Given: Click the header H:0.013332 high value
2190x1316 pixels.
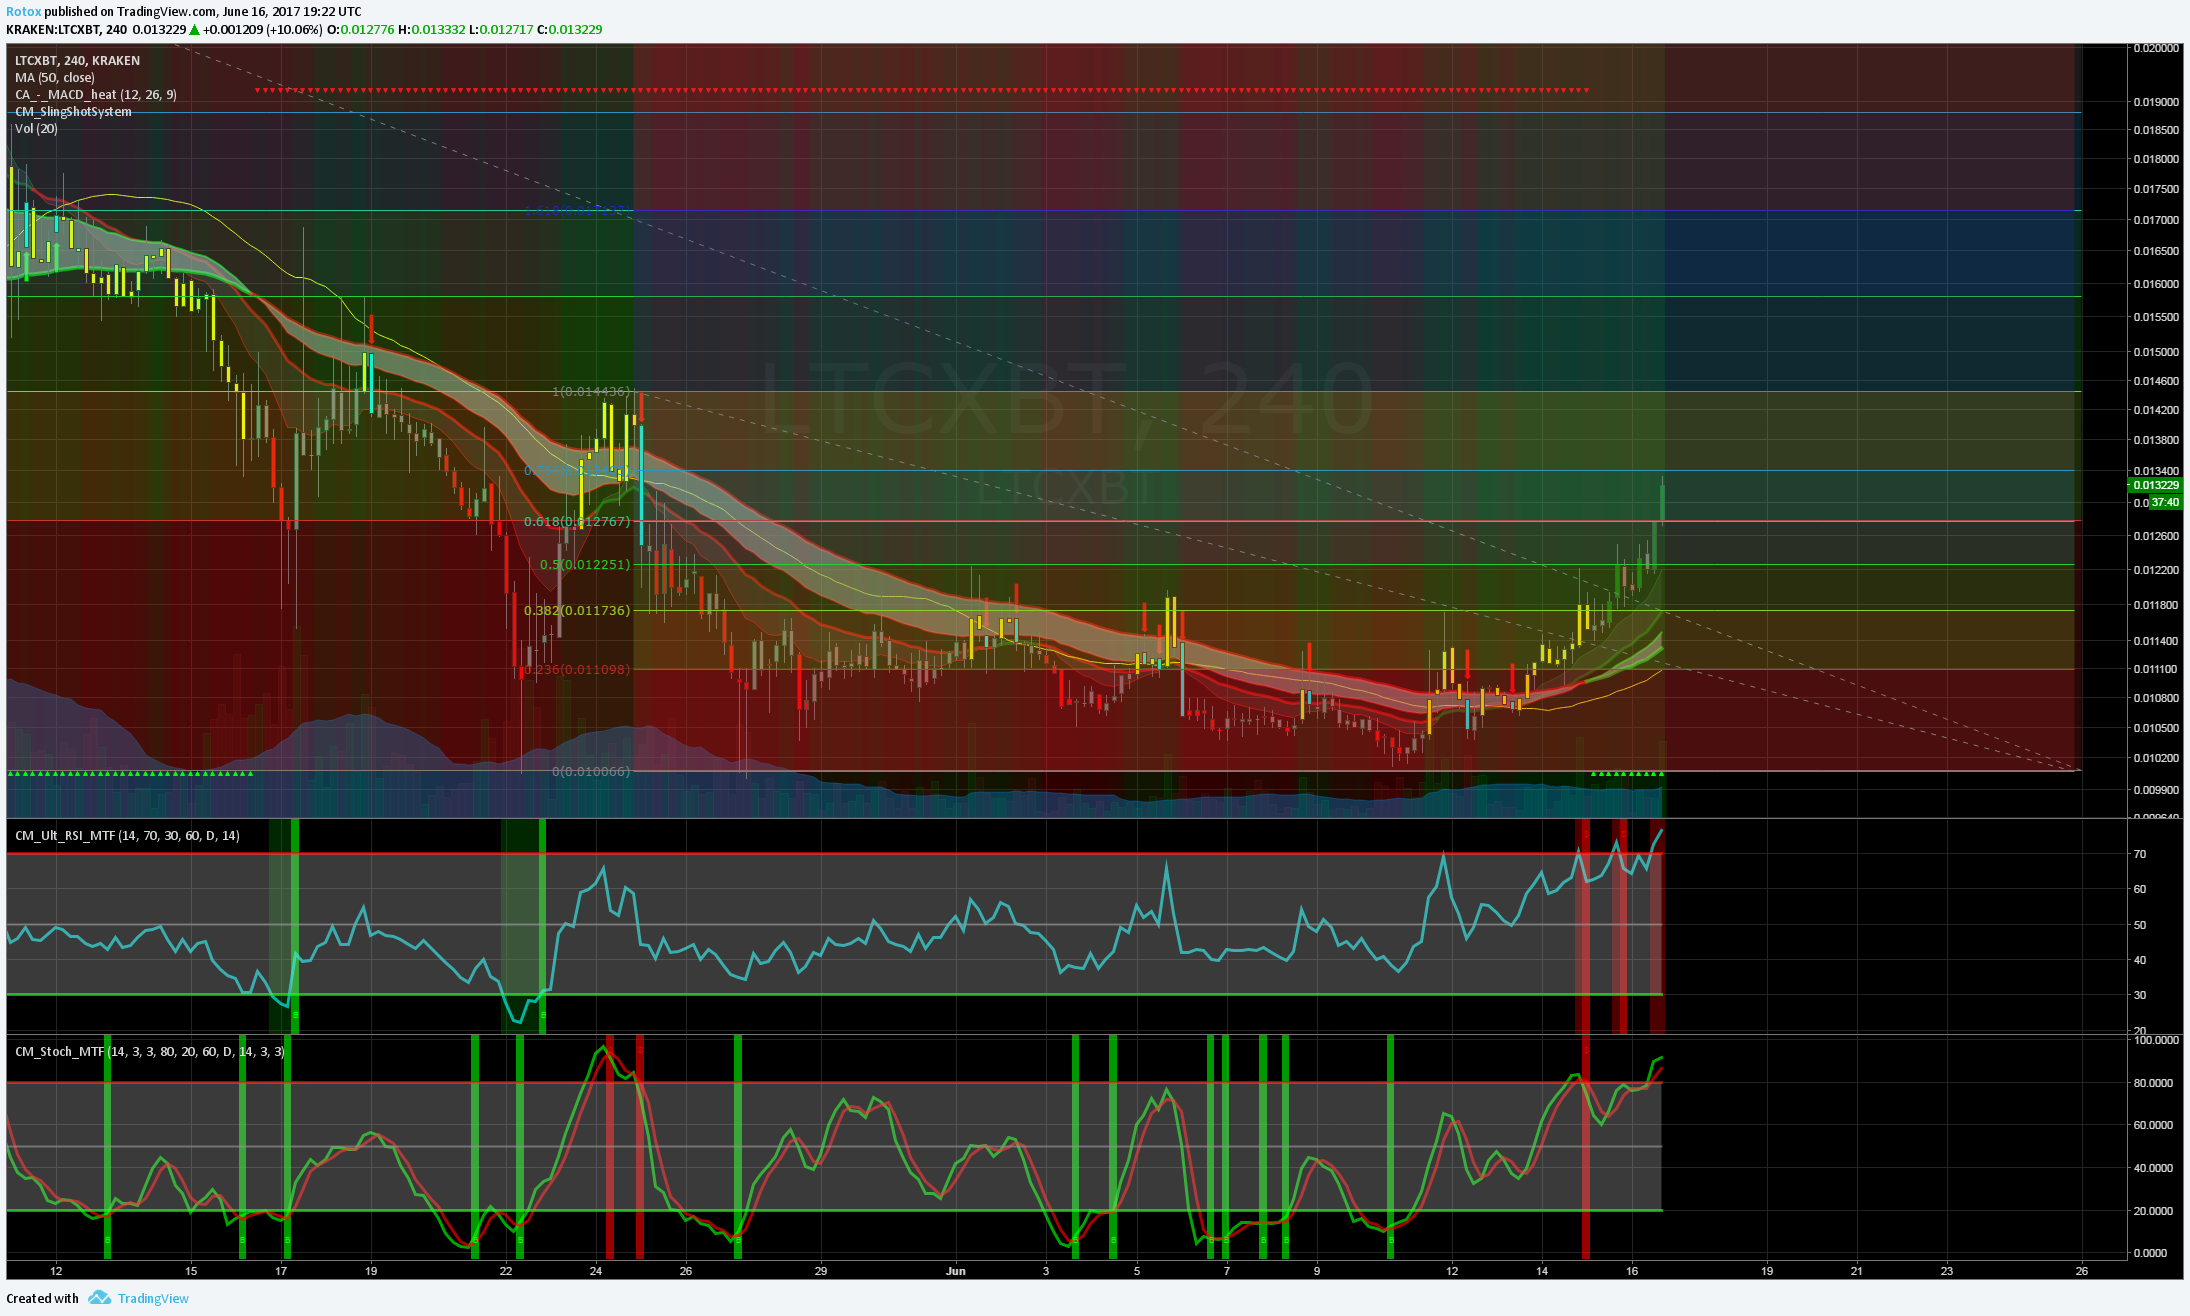Looking at the screenshot, I should click(x=432, y=29).
